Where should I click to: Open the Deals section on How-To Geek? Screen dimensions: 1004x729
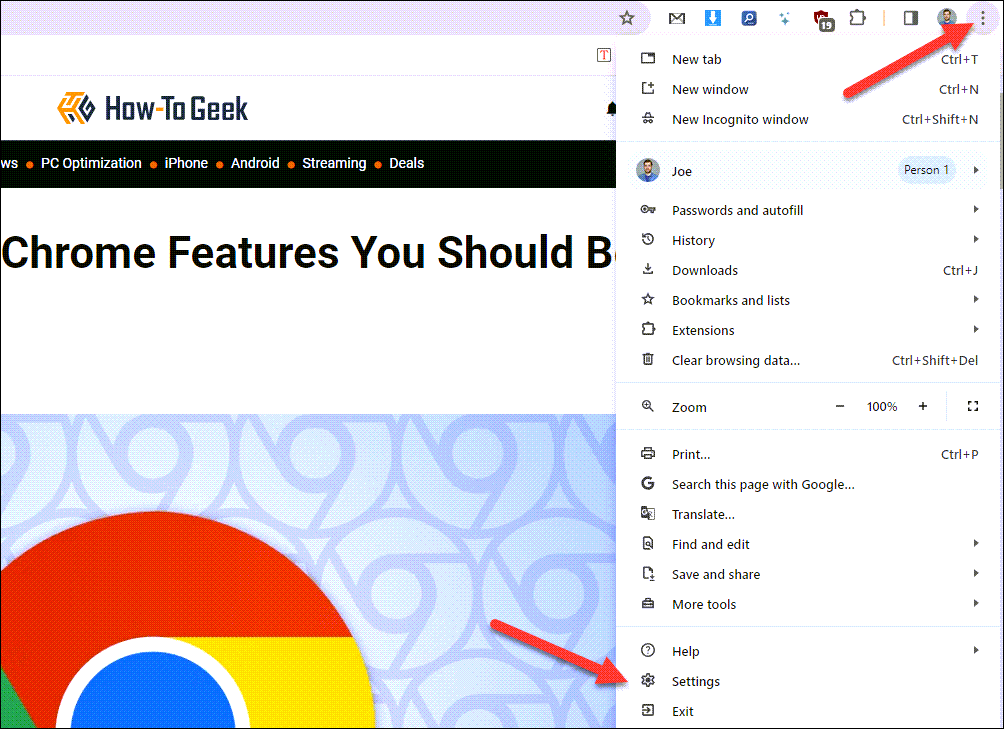(x=406, y=163)
